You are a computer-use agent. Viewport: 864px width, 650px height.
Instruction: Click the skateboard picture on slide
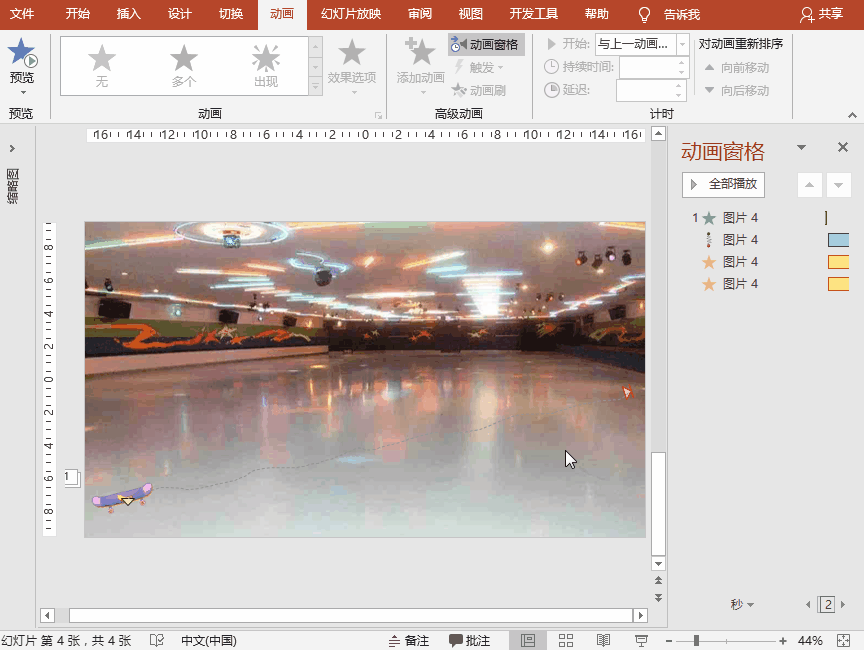click(122, 497)
